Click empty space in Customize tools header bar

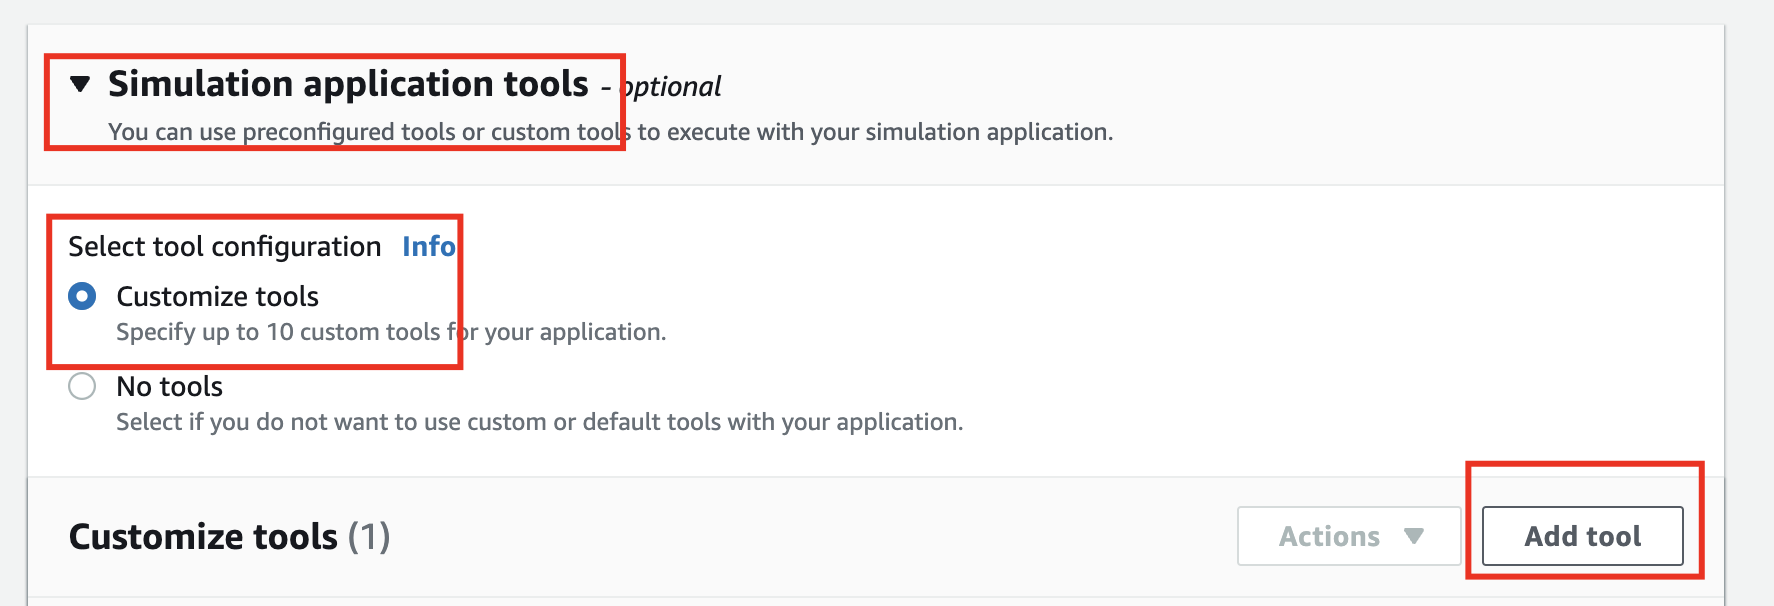pos(800,537)
